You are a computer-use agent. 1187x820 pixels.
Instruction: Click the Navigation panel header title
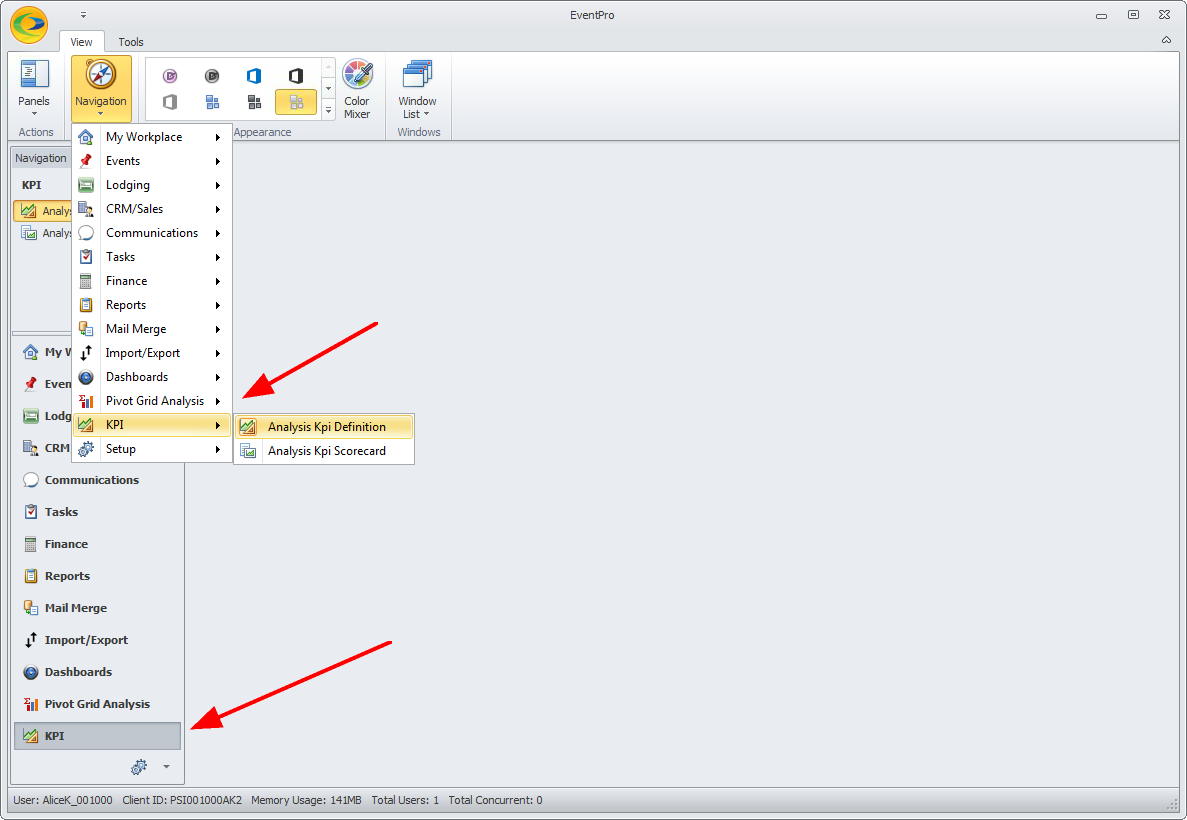pos(41,158)
